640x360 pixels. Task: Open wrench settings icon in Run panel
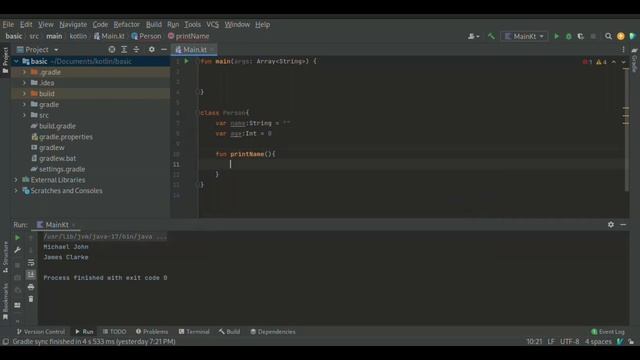click(x=17, y=250)
